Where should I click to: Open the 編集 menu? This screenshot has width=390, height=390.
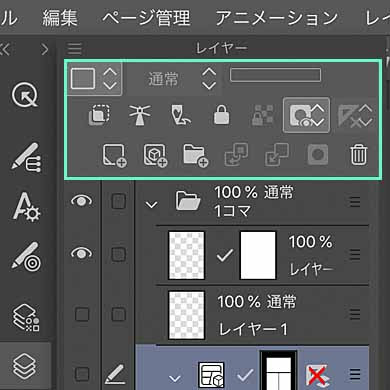pos(60,18)
